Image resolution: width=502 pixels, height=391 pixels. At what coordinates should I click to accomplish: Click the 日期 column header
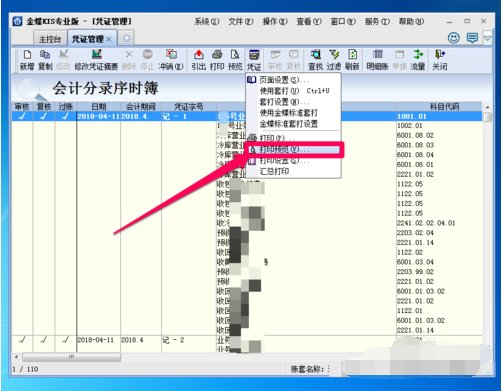pos(99,107)
